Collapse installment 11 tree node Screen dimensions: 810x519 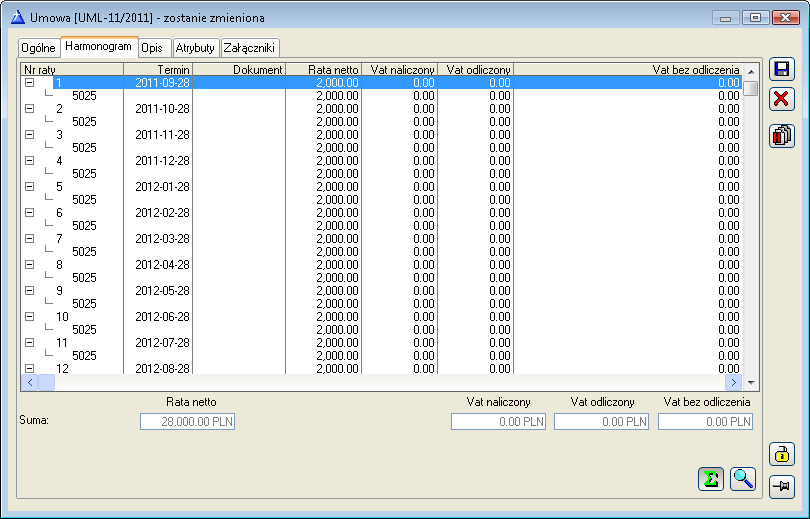29,342
